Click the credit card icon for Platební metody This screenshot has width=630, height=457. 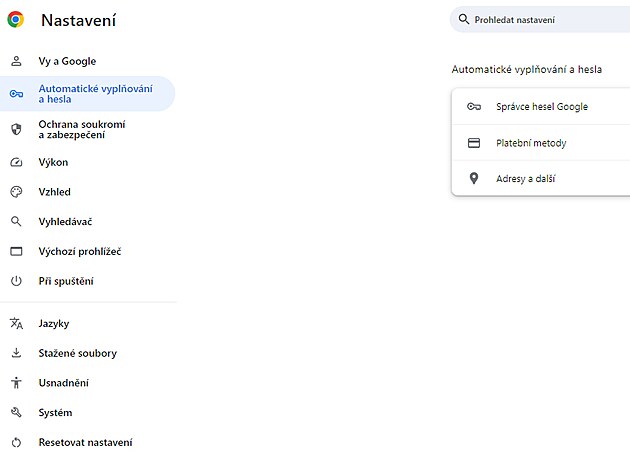click(x=474, y=143)
